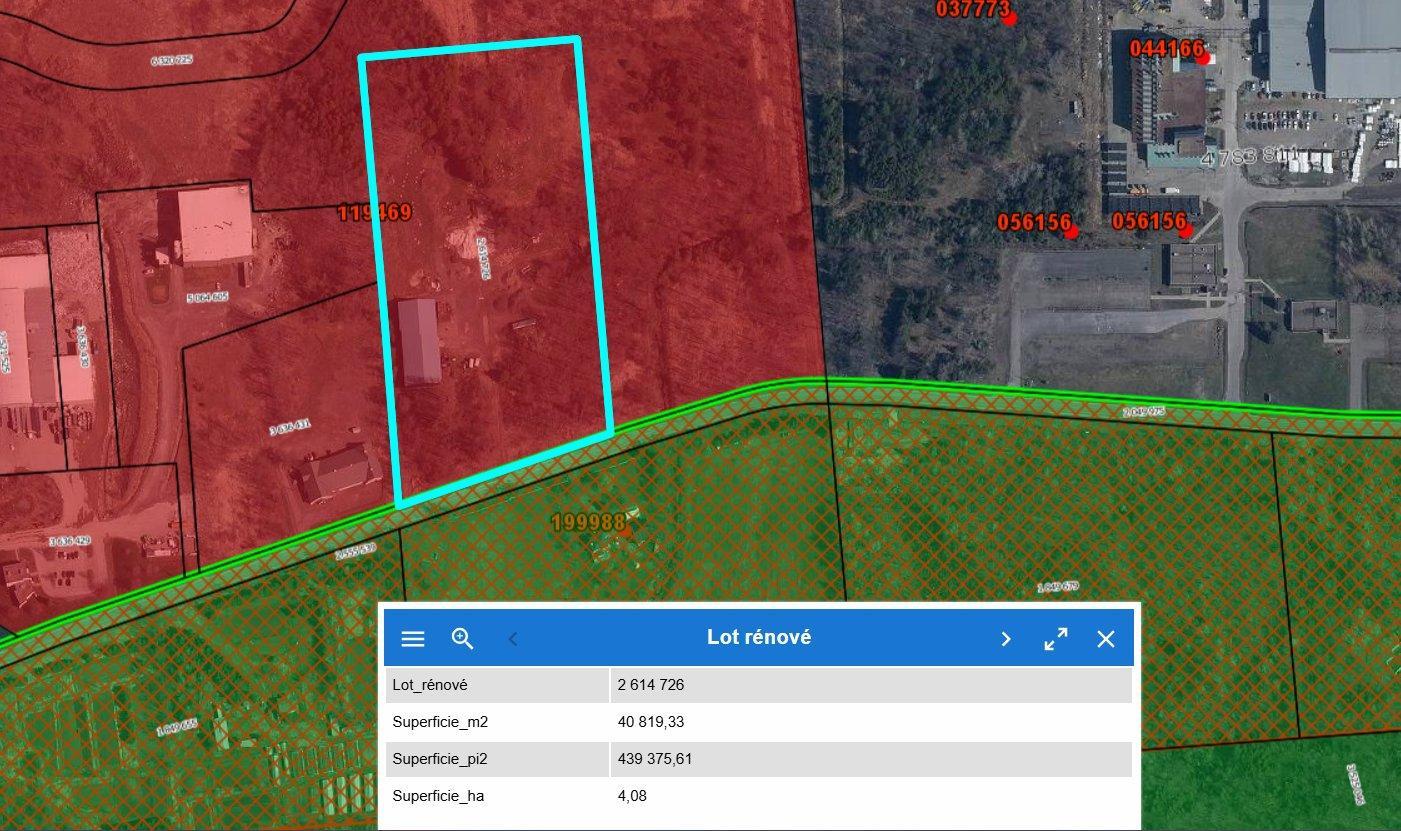Click the Lot rénové popup title
Viewport: 1401px width, 831px height.
coord(758,638)
